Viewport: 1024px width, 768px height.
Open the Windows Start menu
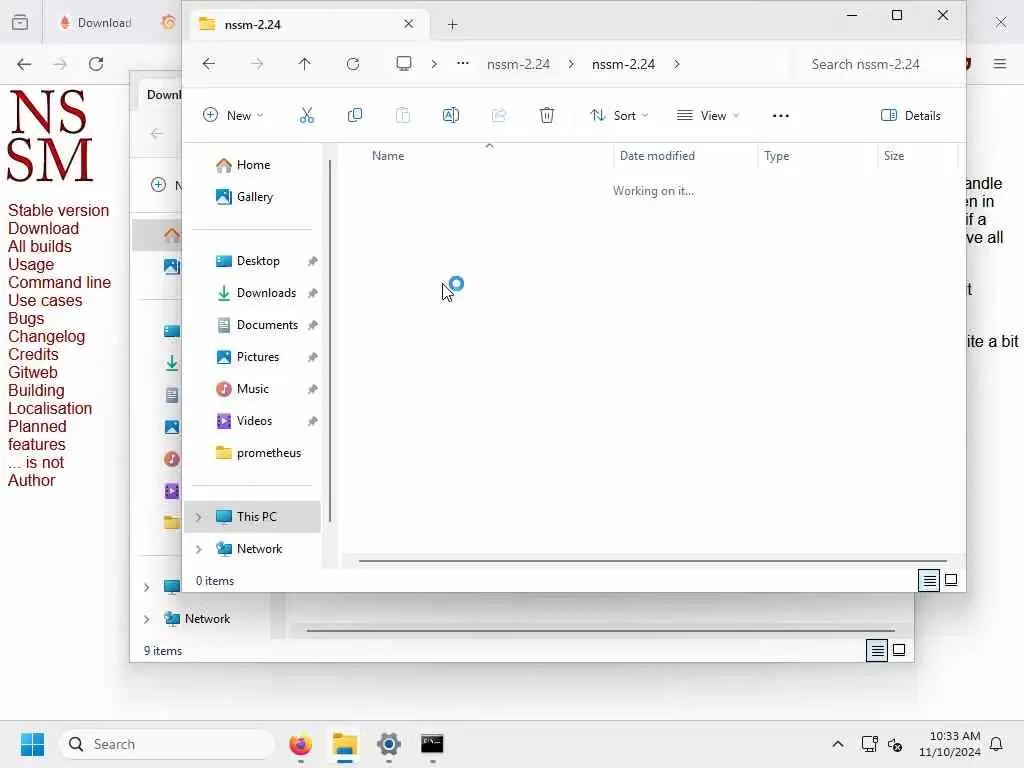(x=32, y=744)
